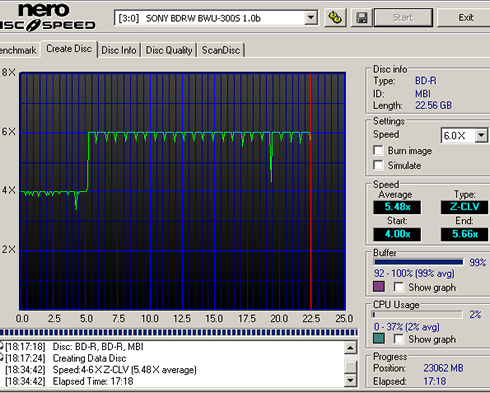The height and width of the screenshot is (393, 490).
Task: Open the options icon next to drive selector
Action: (335, 18)
